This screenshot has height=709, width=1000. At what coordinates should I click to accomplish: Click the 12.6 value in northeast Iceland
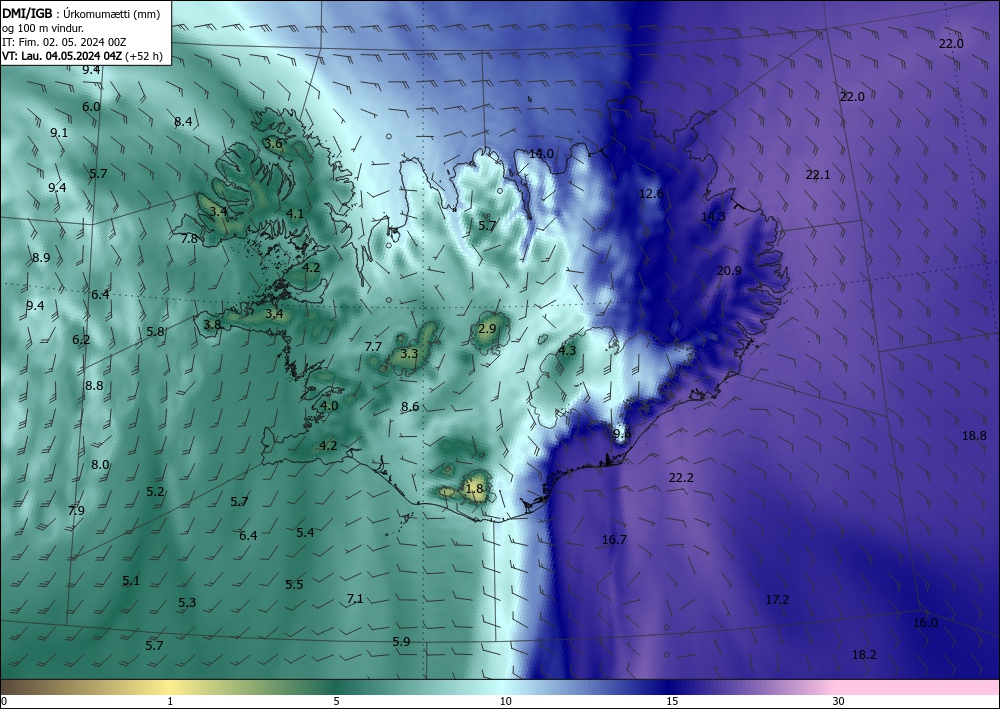pos(651,193)
